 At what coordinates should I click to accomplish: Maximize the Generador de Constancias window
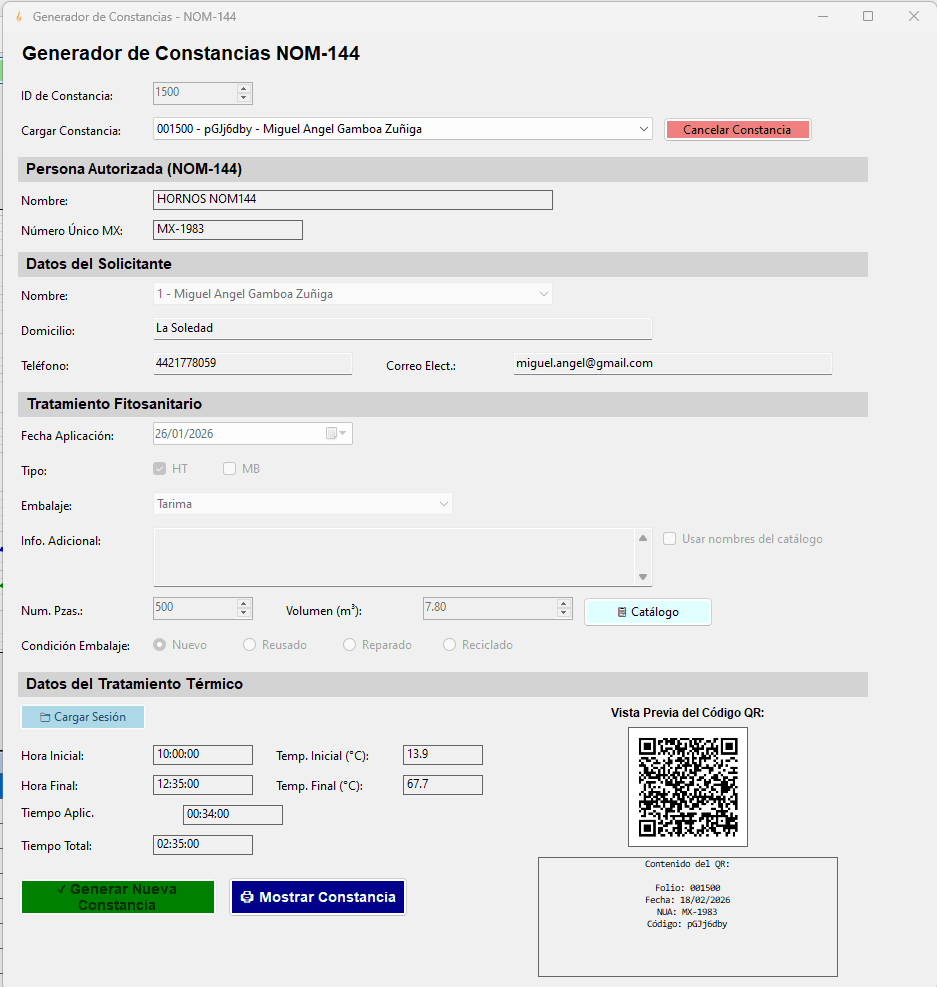[868, 16]
